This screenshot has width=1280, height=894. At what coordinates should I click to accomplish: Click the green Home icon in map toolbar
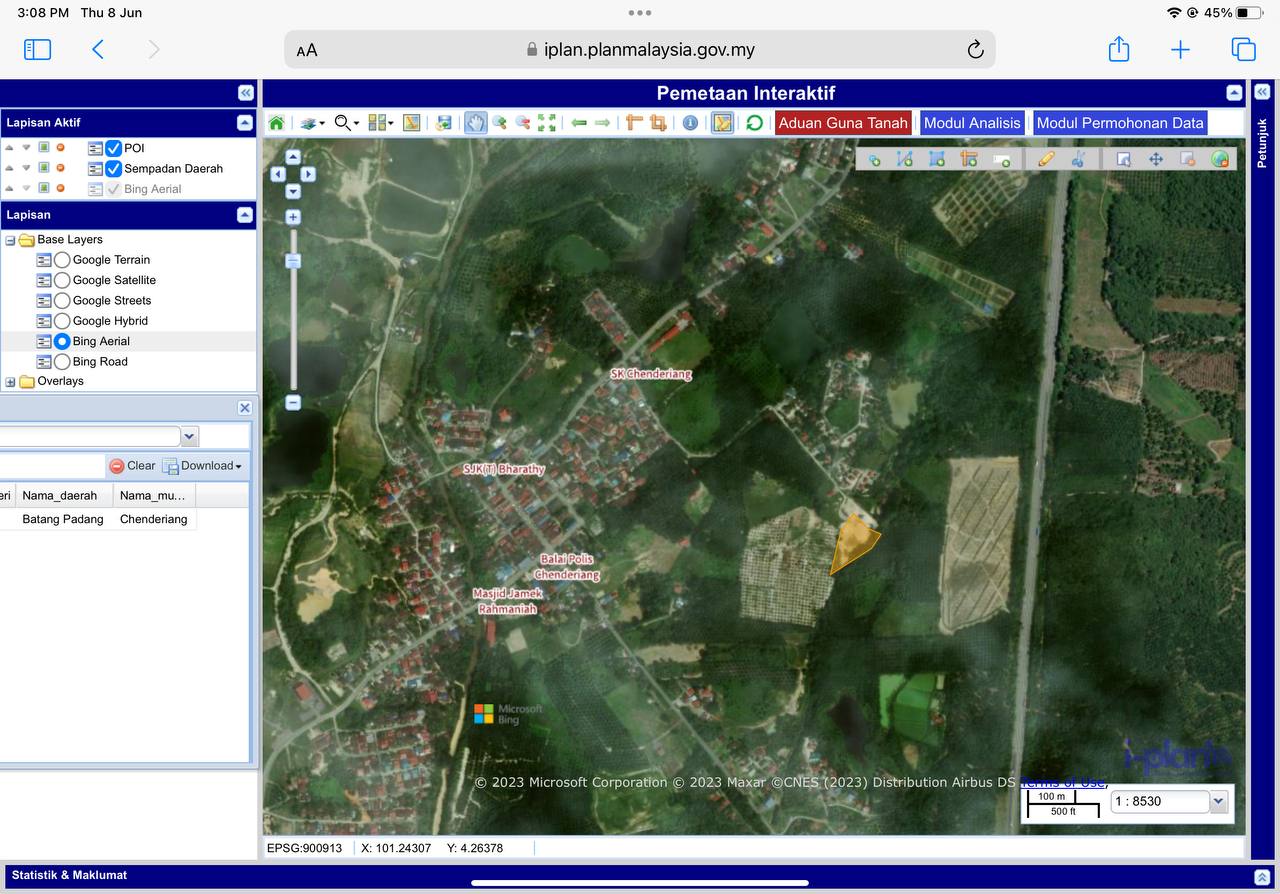tap(276, 123)
